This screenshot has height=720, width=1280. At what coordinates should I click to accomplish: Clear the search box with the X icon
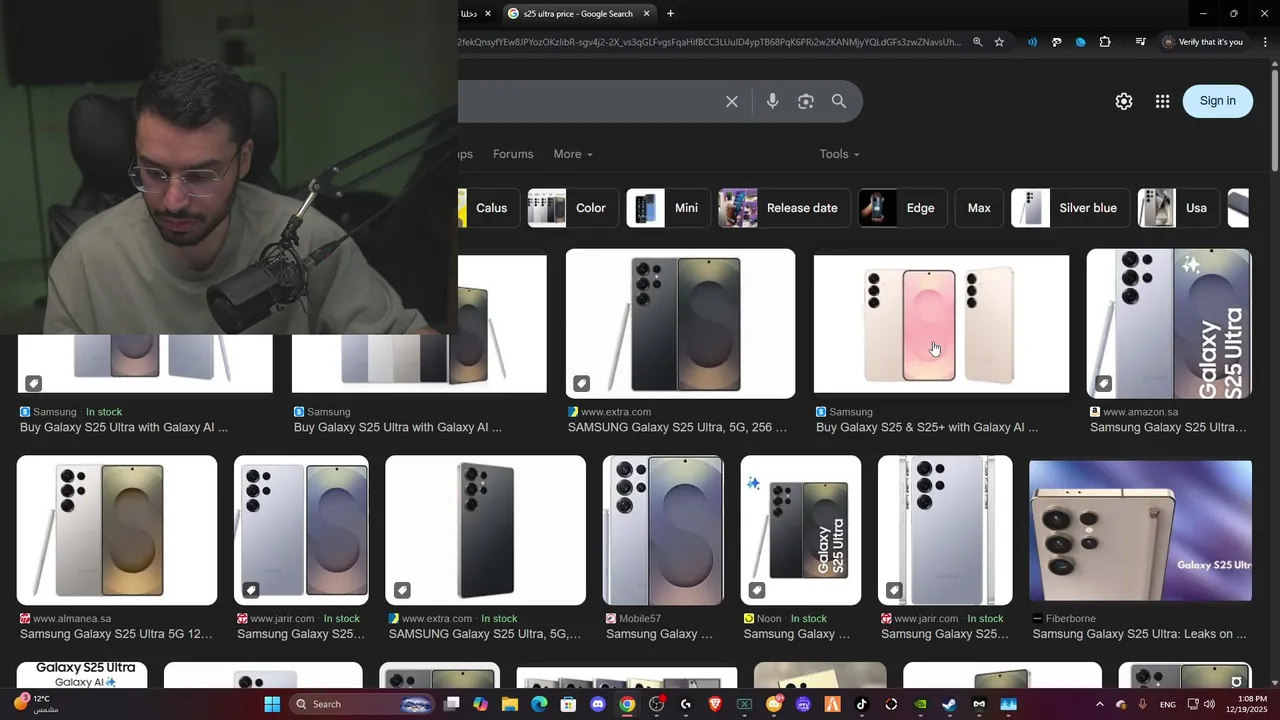pos(732,101)
